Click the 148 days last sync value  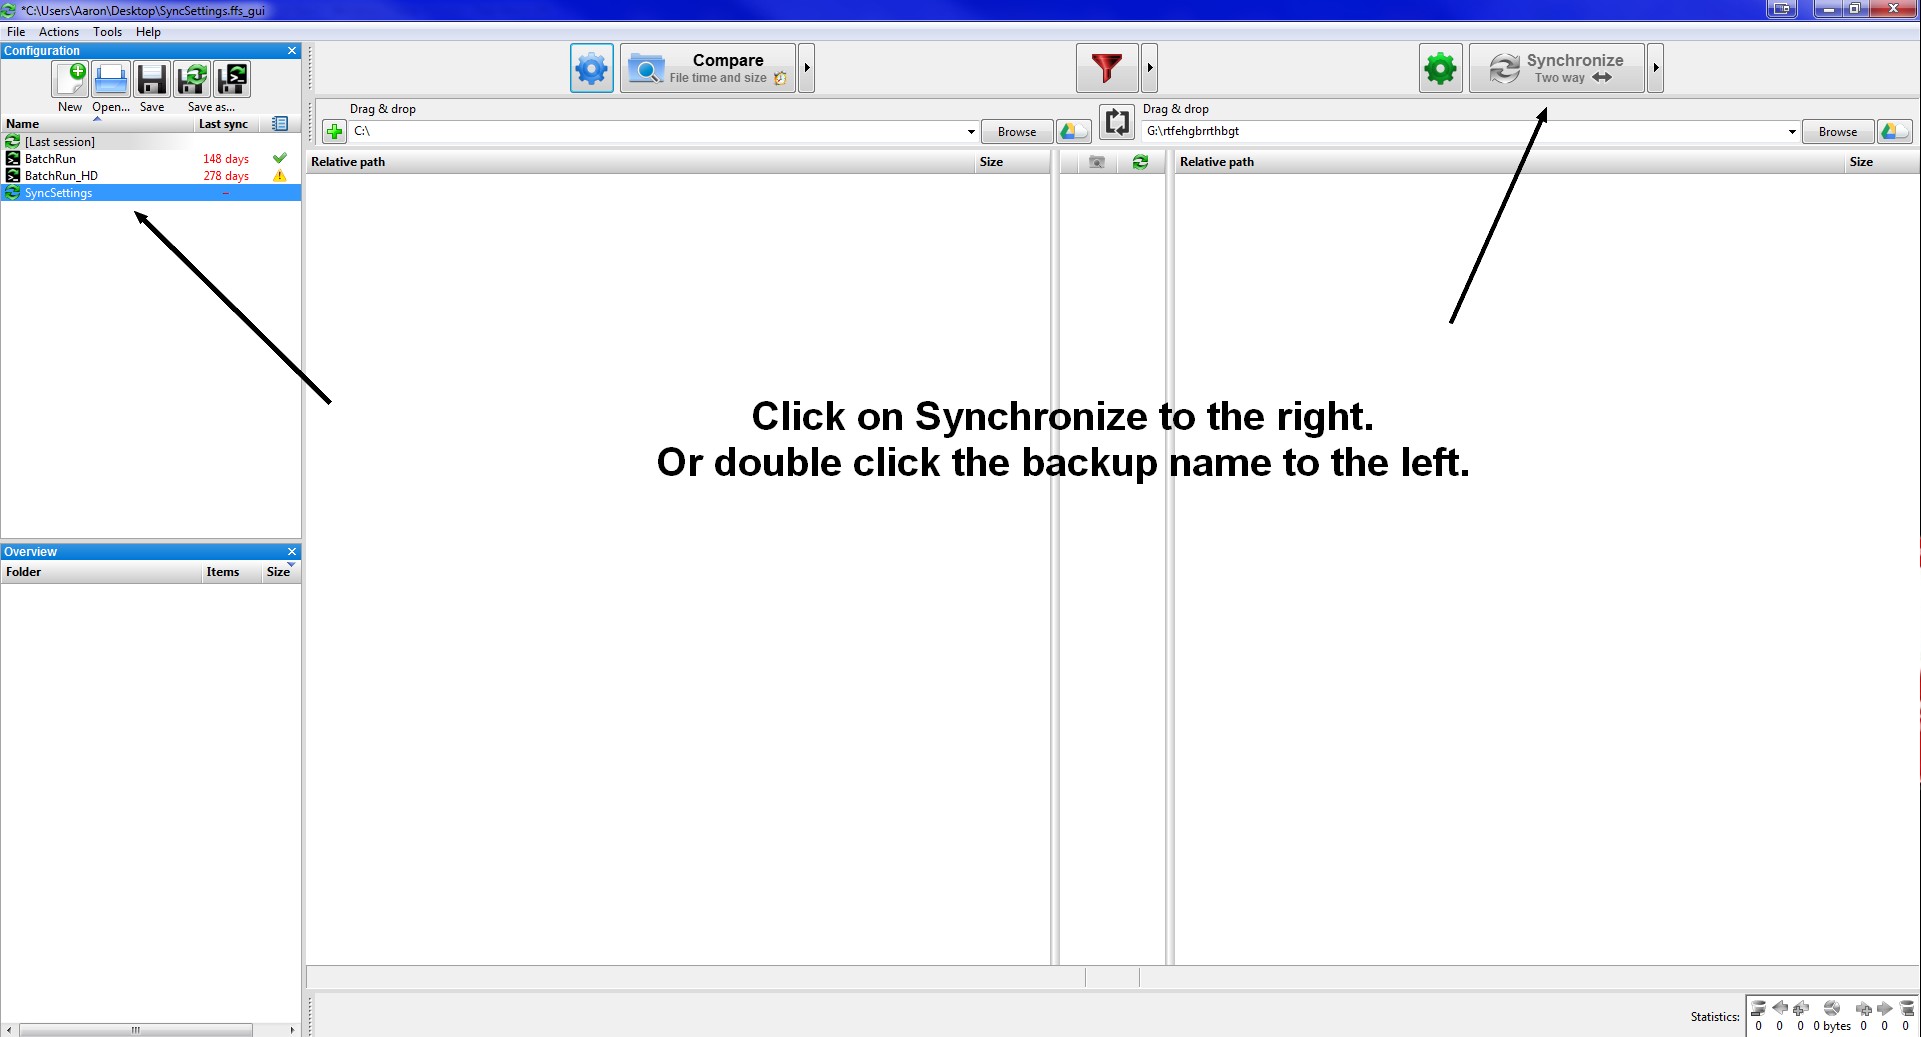click(x=226, y=159)
